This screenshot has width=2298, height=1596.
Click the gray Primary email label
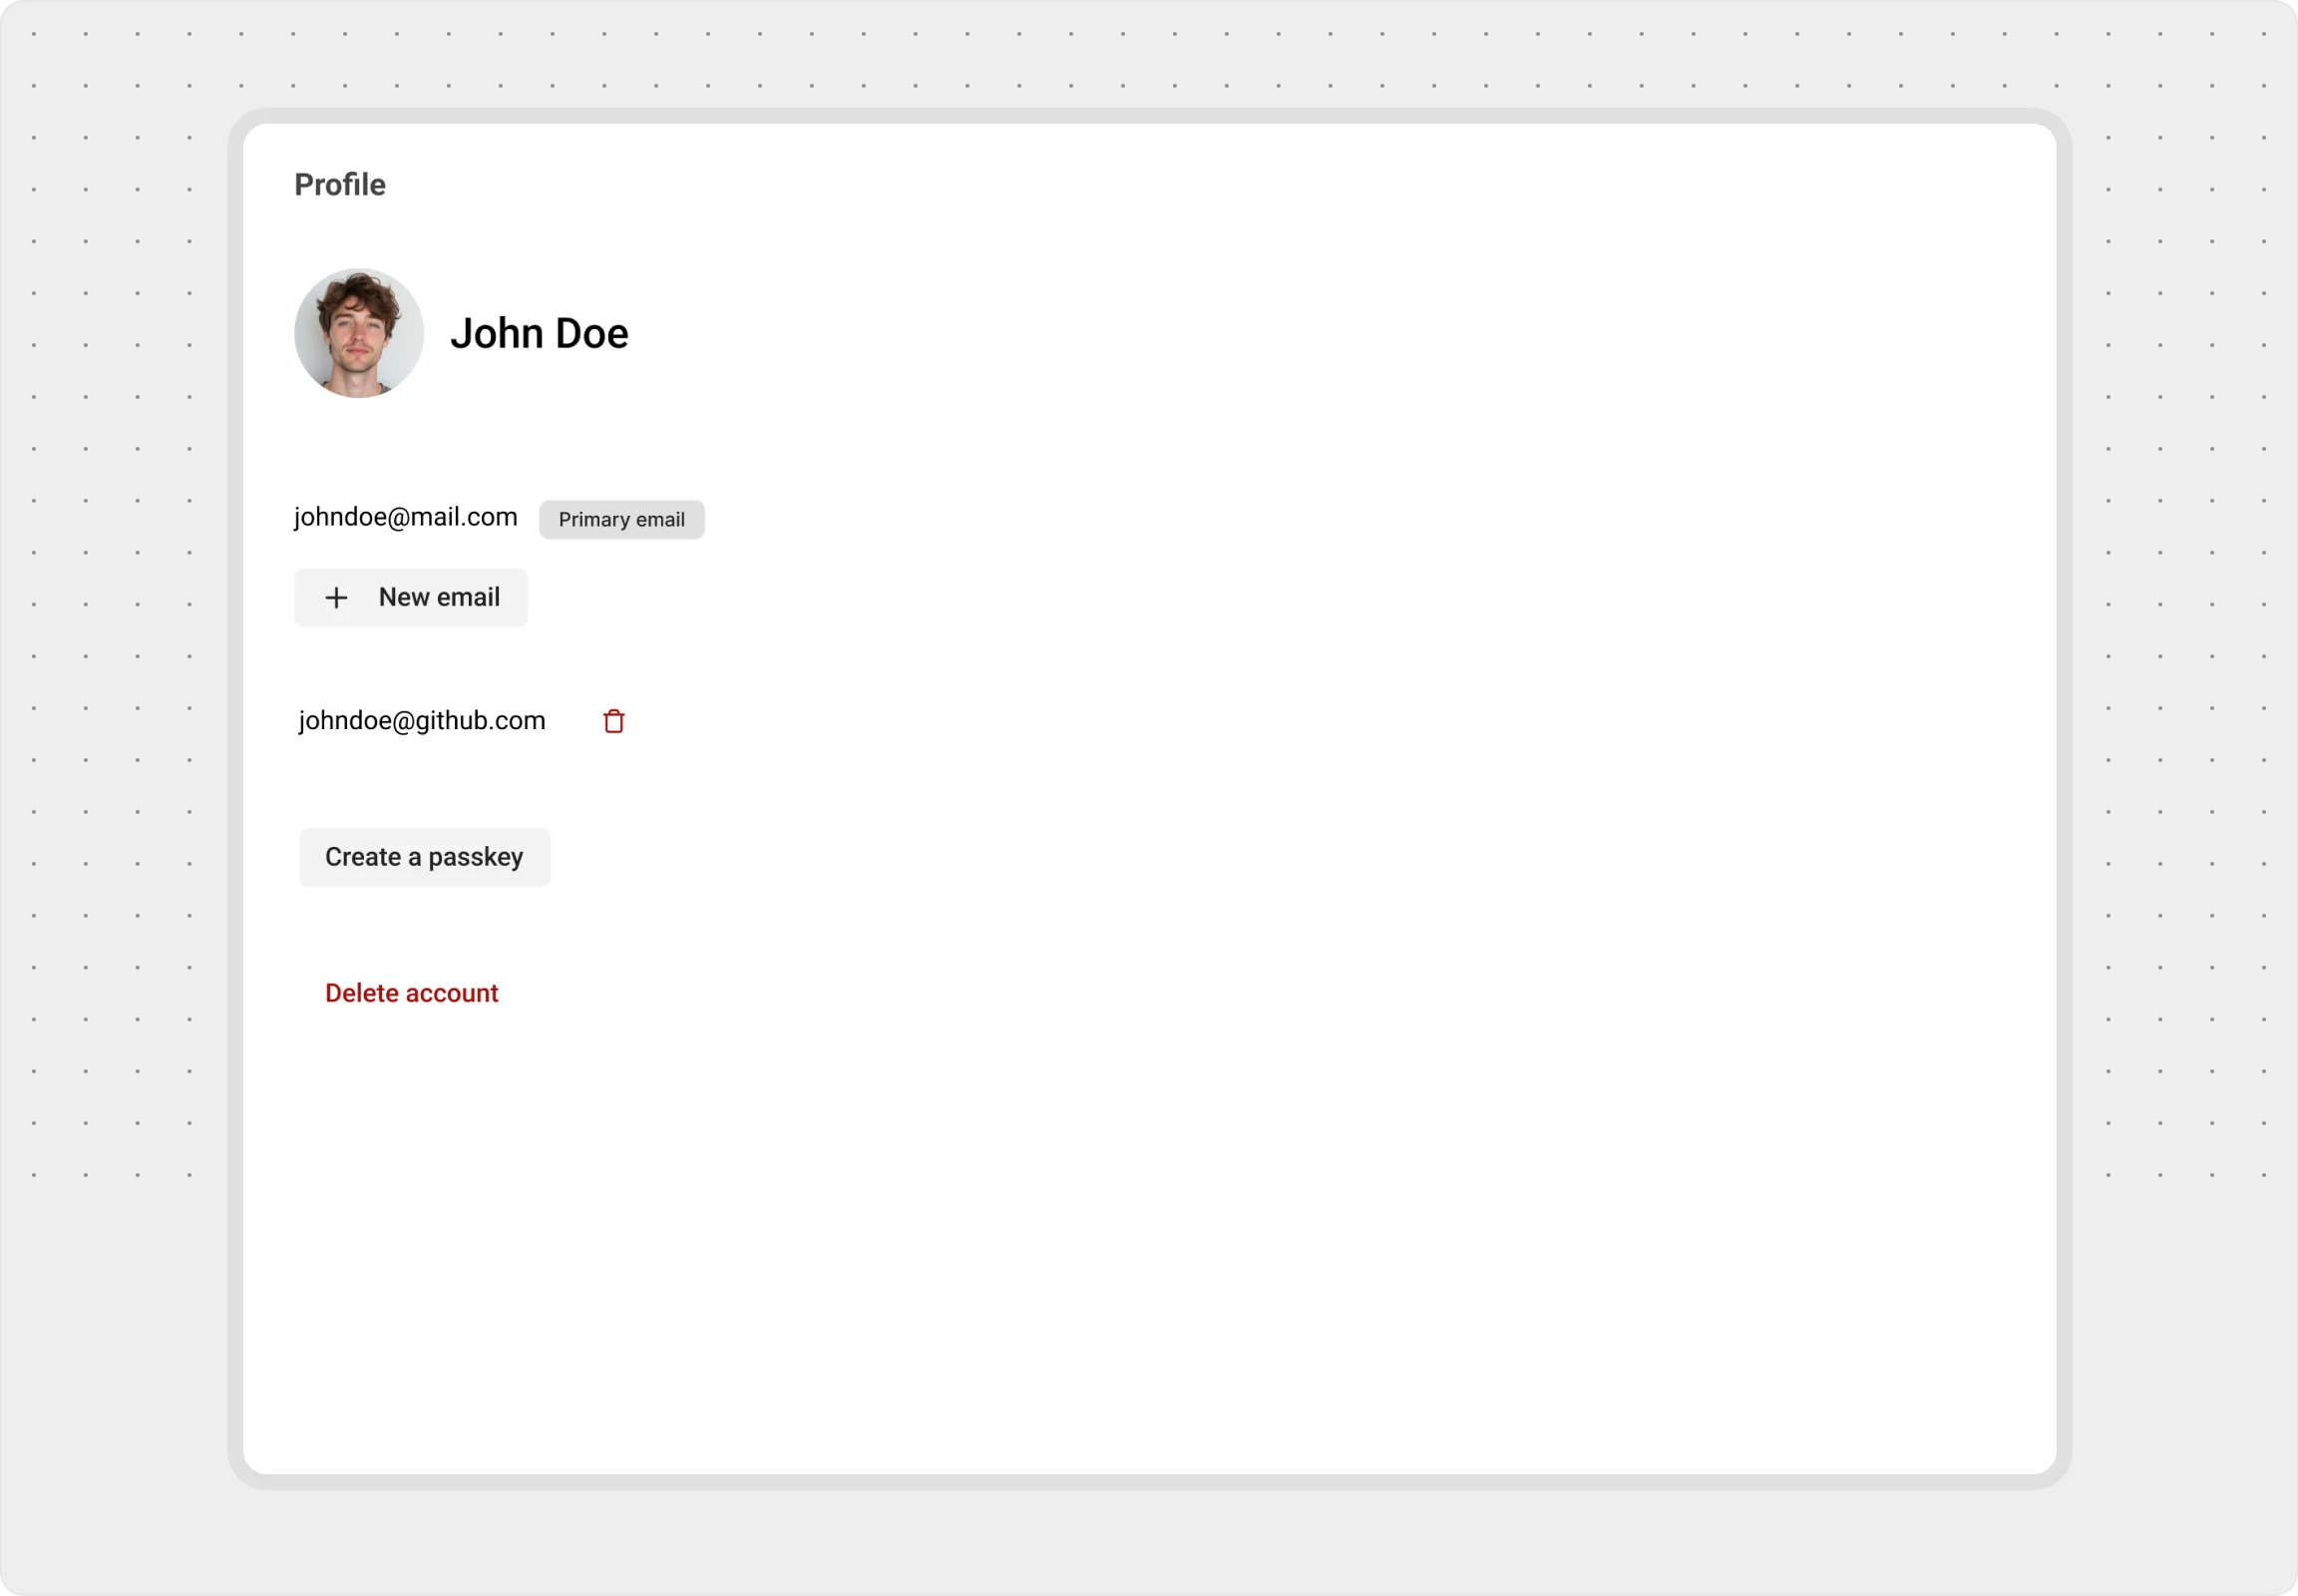pyautogui.click(x=621, y=520)
